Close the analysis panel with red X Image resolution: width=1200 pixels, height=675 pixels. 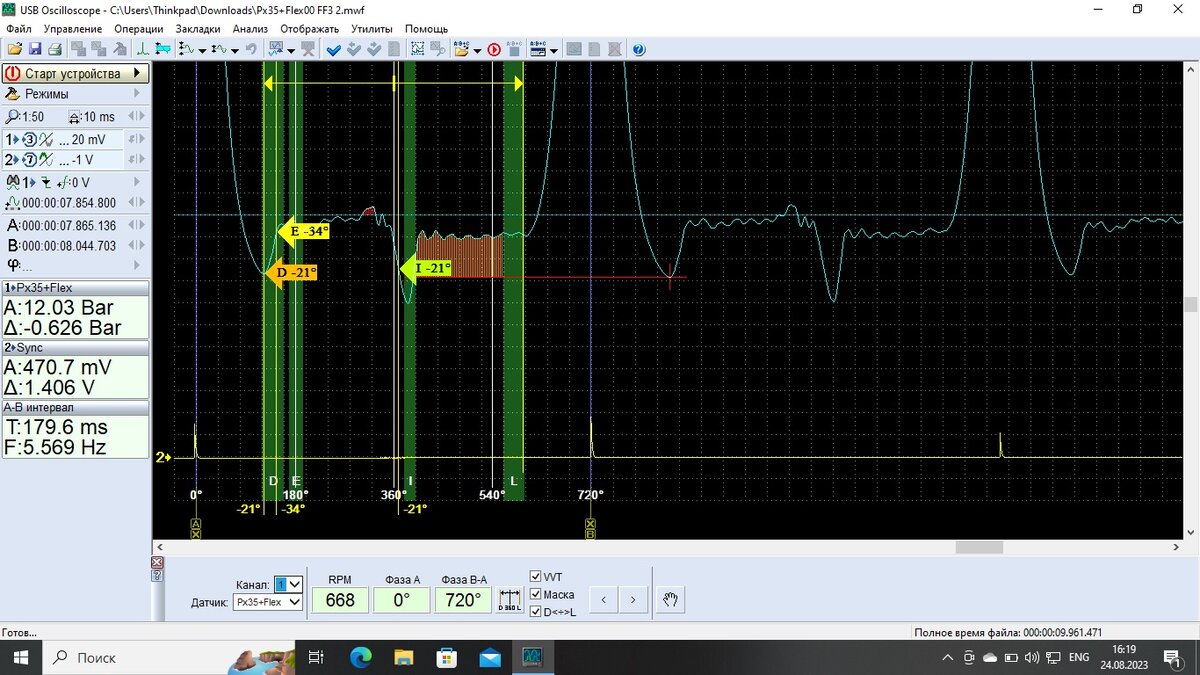(157, 563)
